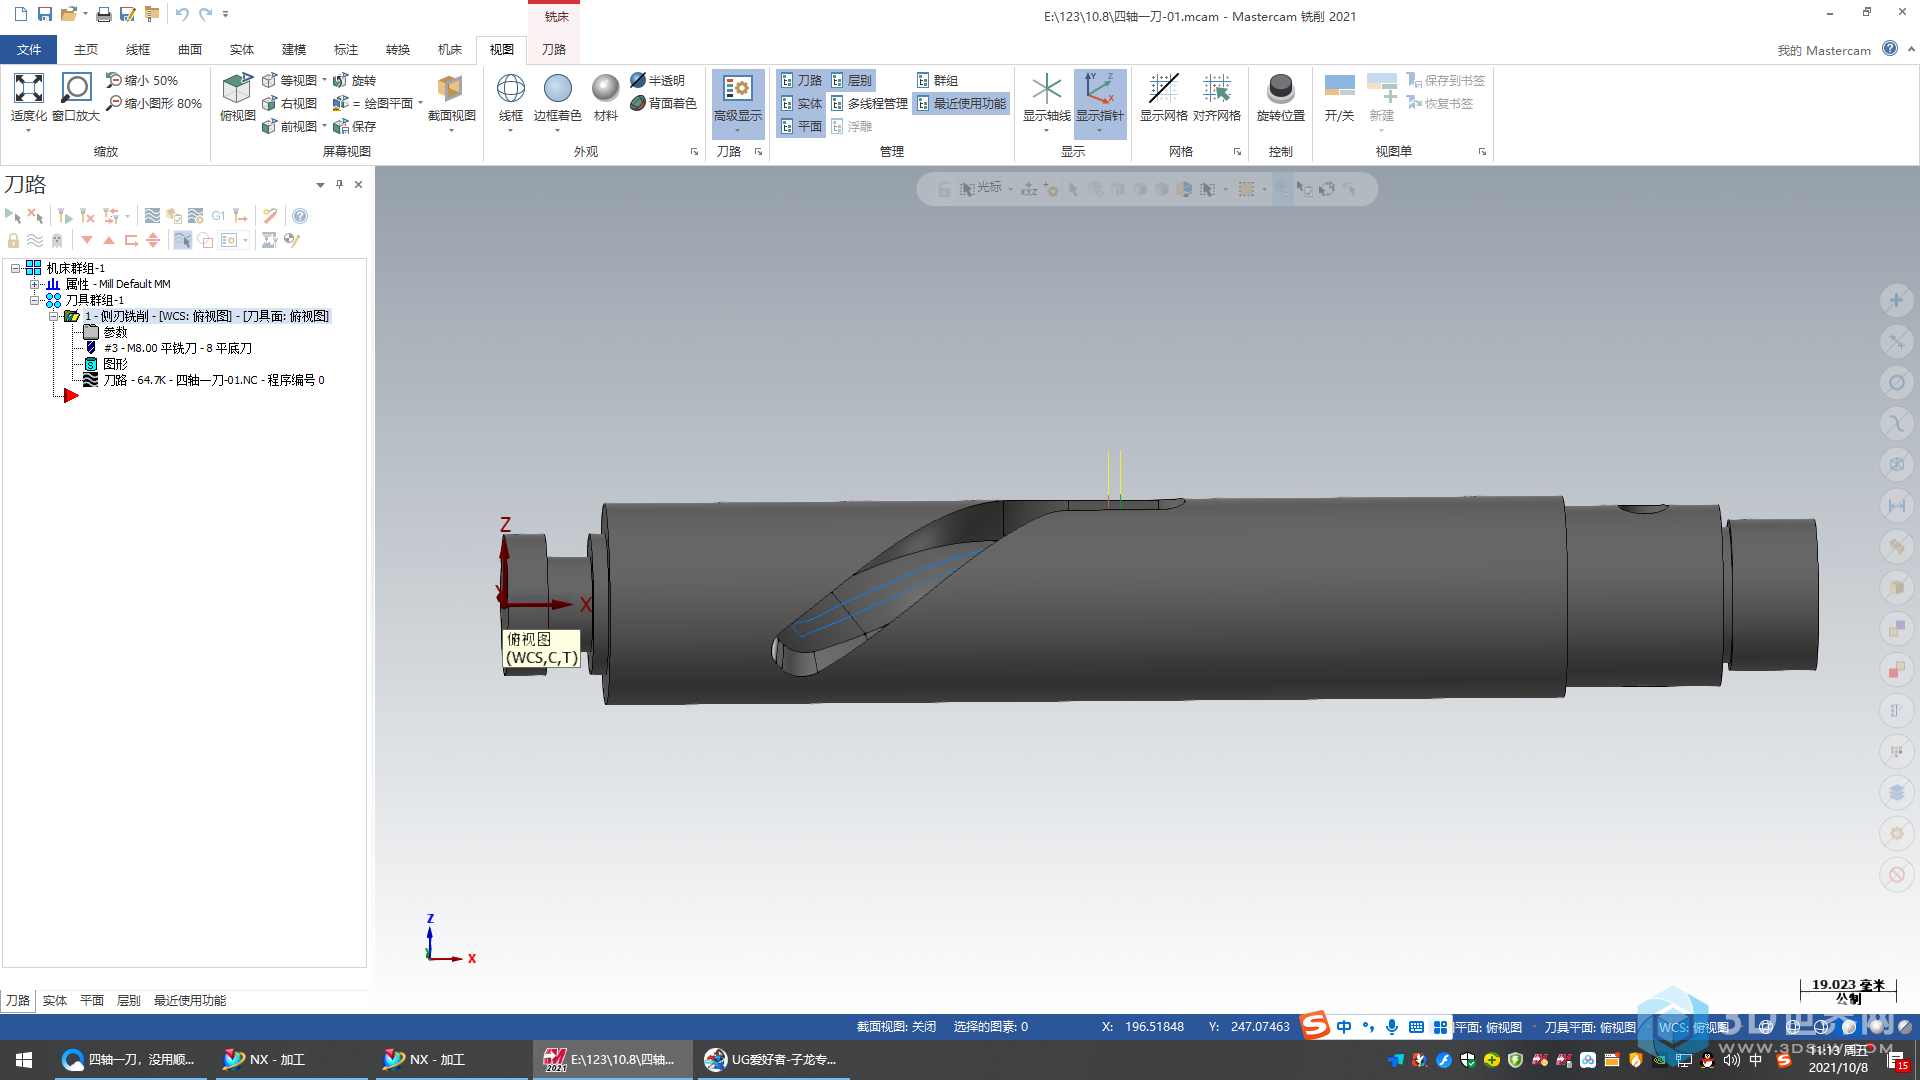Click status bar 刀具平面: 俯视图
This screenshot has height=1080, width=1920.
pyautogui.click(x=1590, y=1027)
